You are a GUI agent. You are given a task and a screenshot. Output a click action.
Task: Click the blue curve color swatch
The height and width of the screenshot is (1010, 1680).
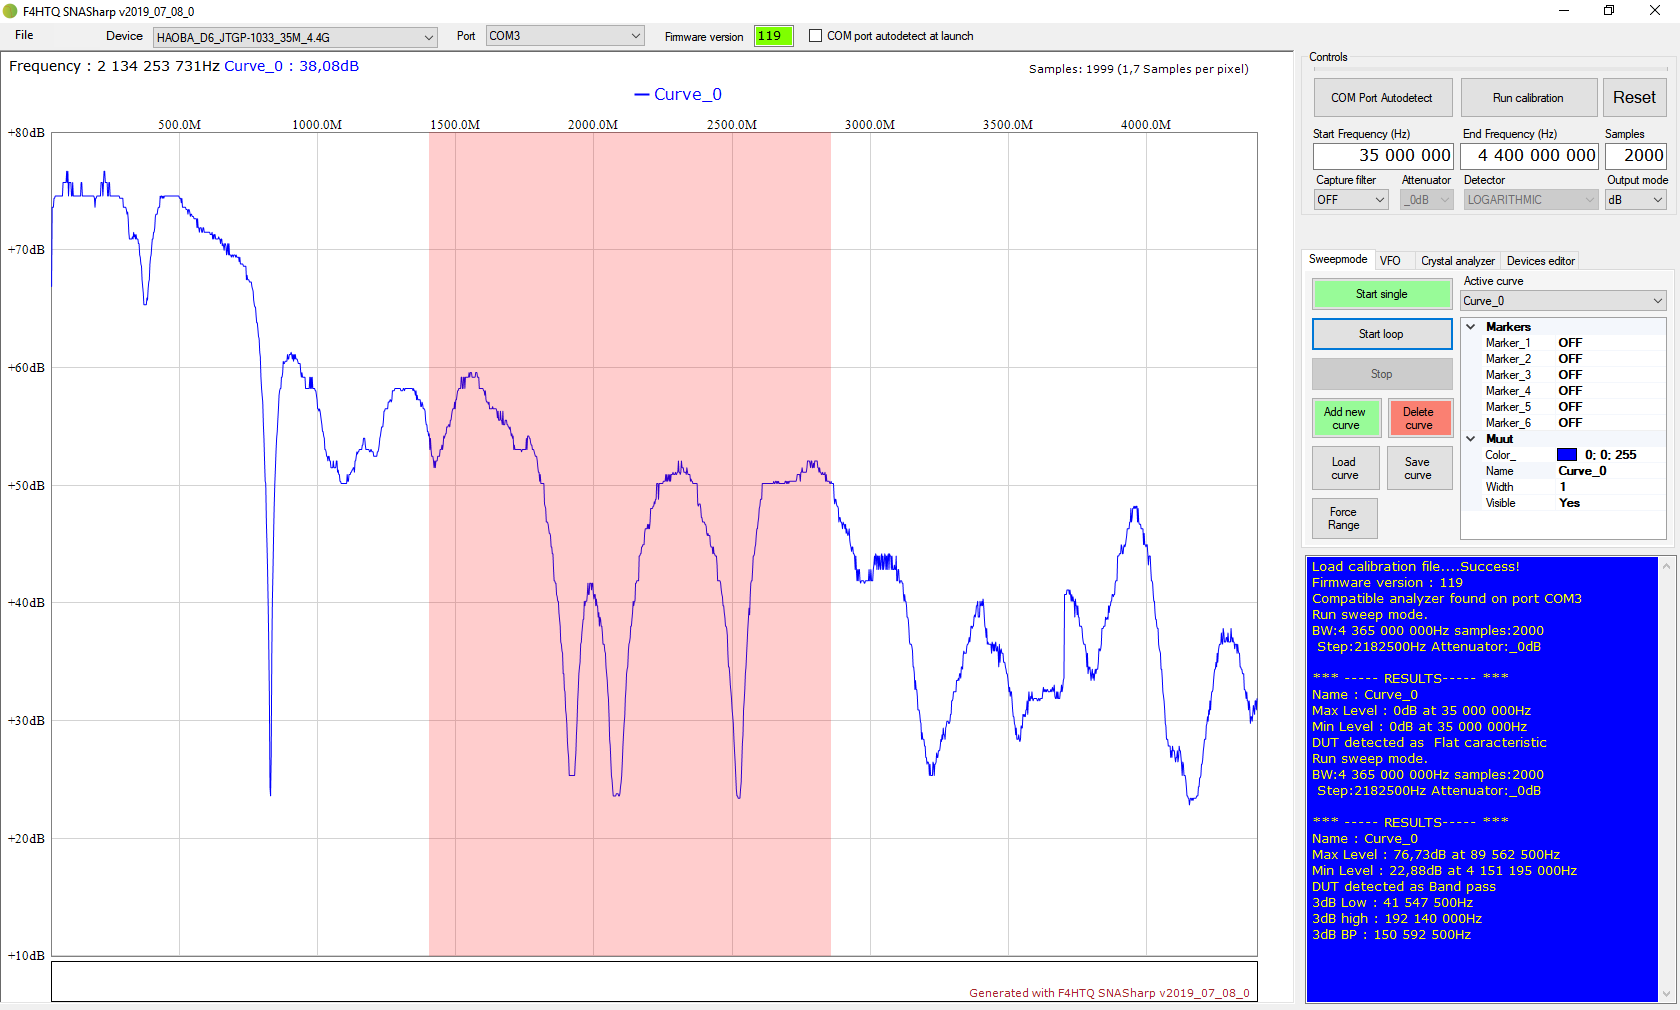[1567, 455]
